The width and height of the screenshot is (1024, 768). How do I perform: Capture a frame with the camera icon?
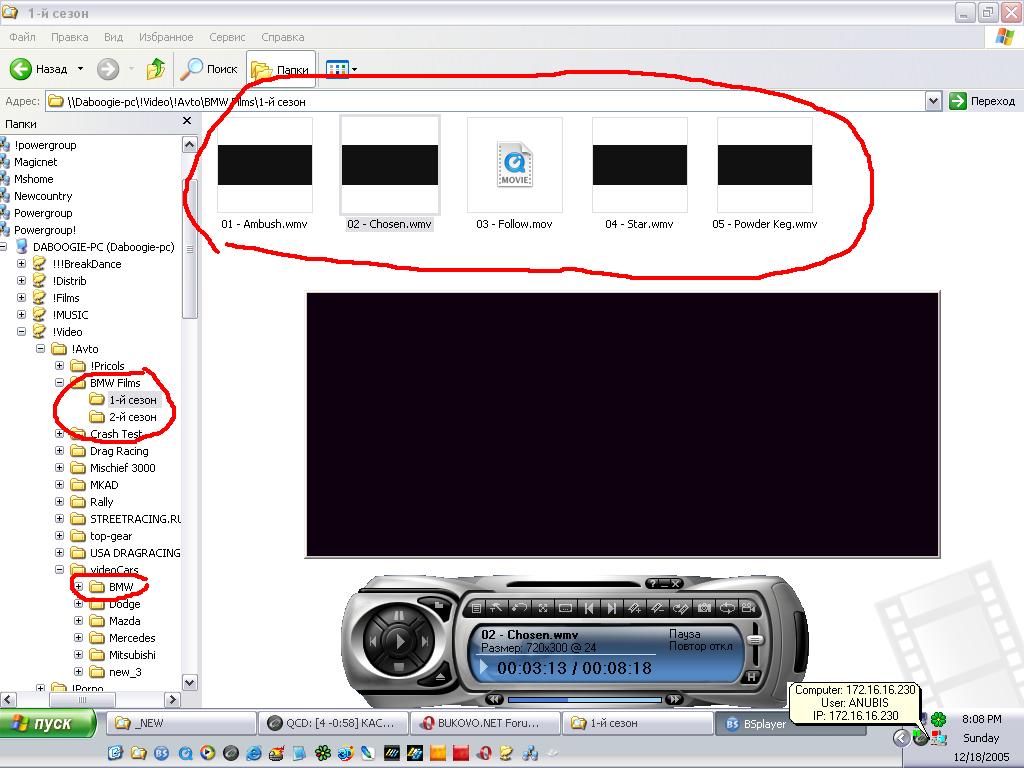(x=704, y=608)
